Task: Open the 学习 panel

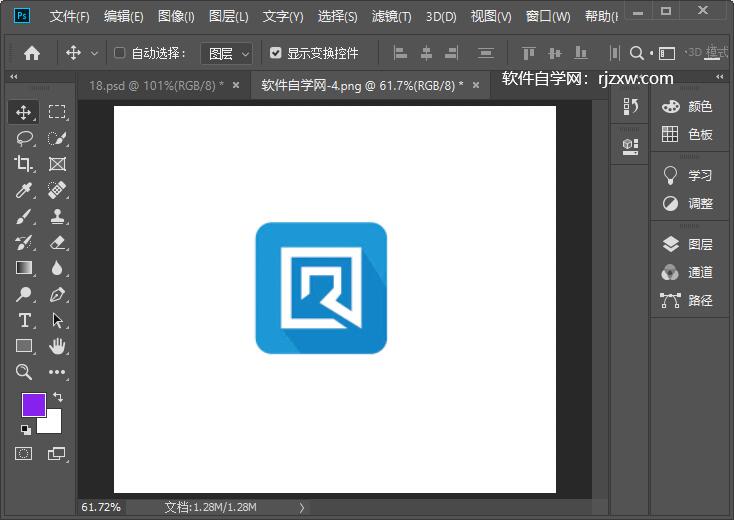Action: click(x=687, y=176)
